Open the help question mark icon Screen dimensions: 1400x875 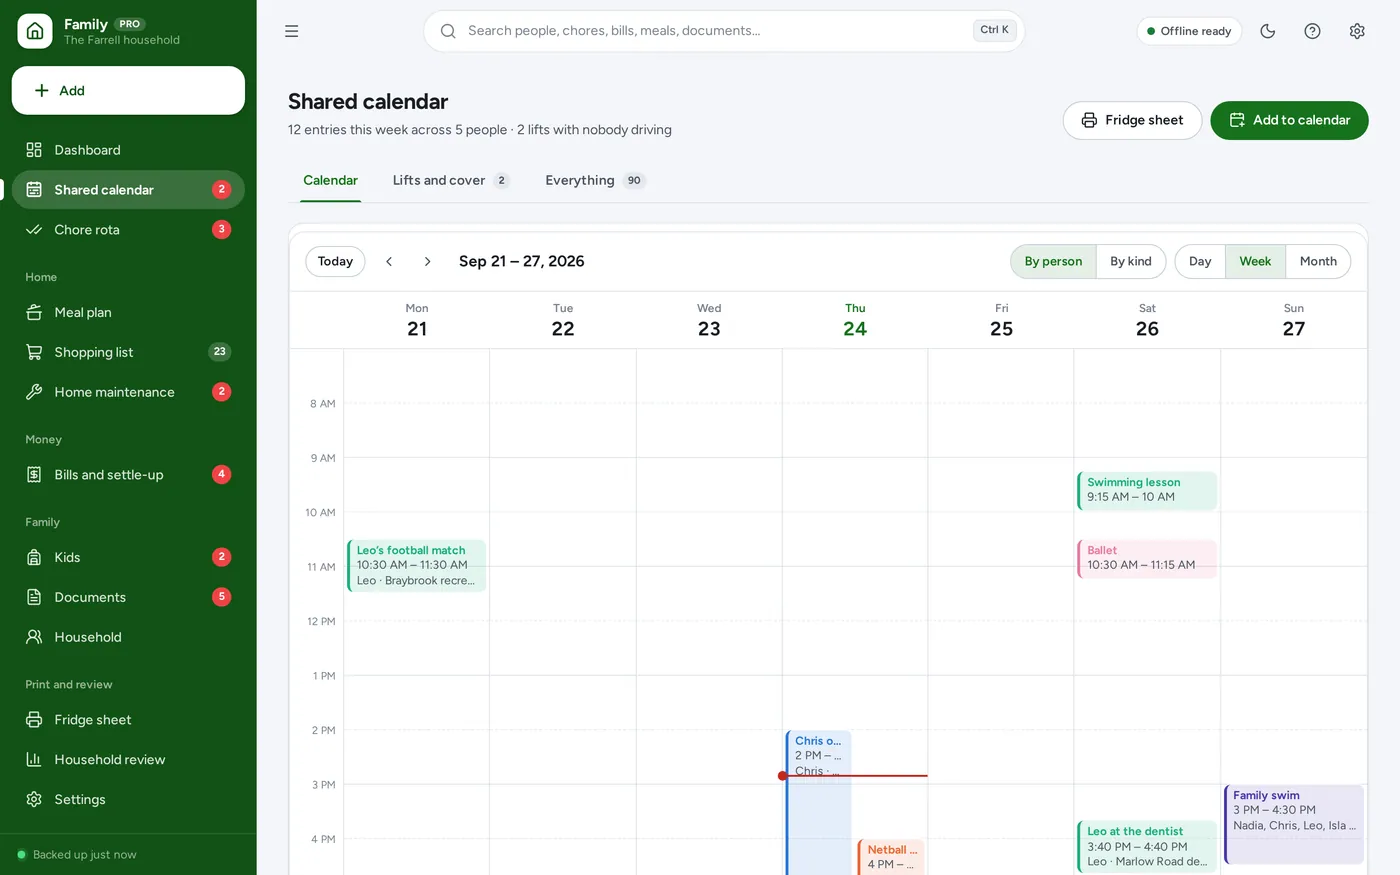pos(1312,31)
